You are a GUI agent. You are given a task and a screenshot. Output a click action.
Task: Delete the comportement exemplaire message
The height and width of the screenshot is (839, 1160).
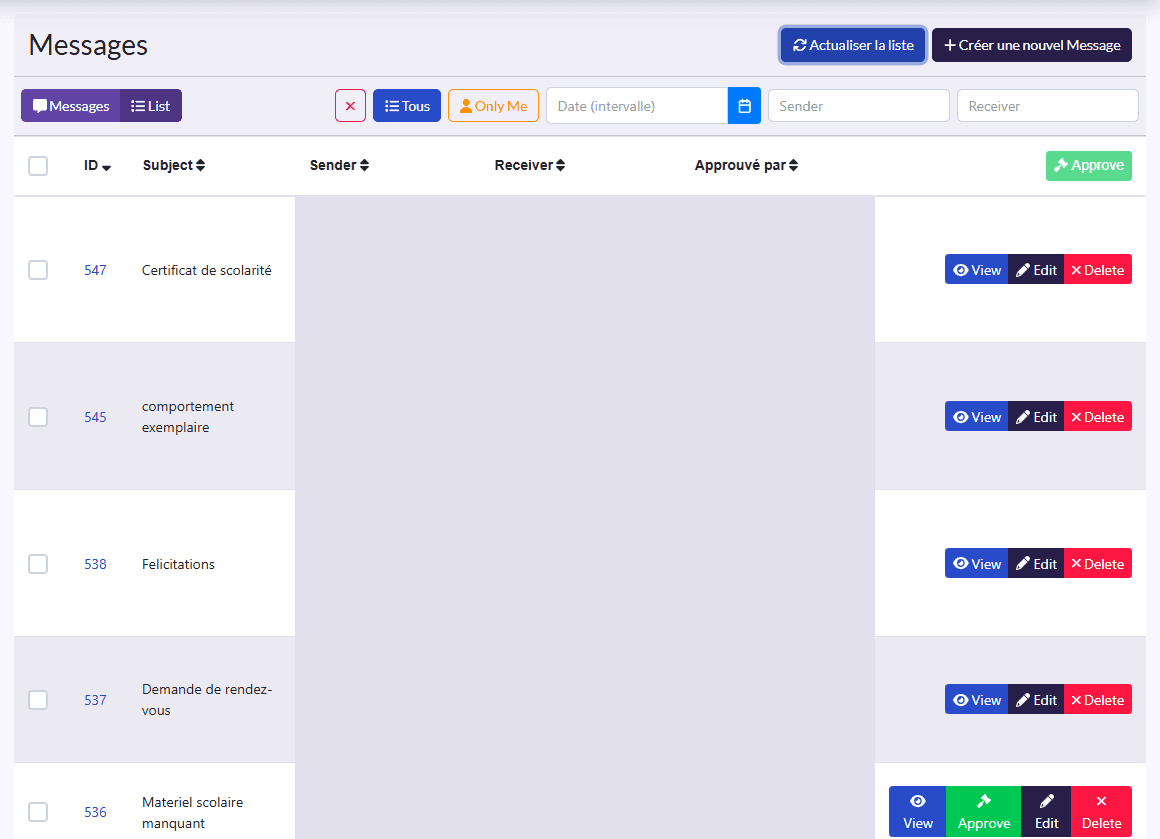1098,417
